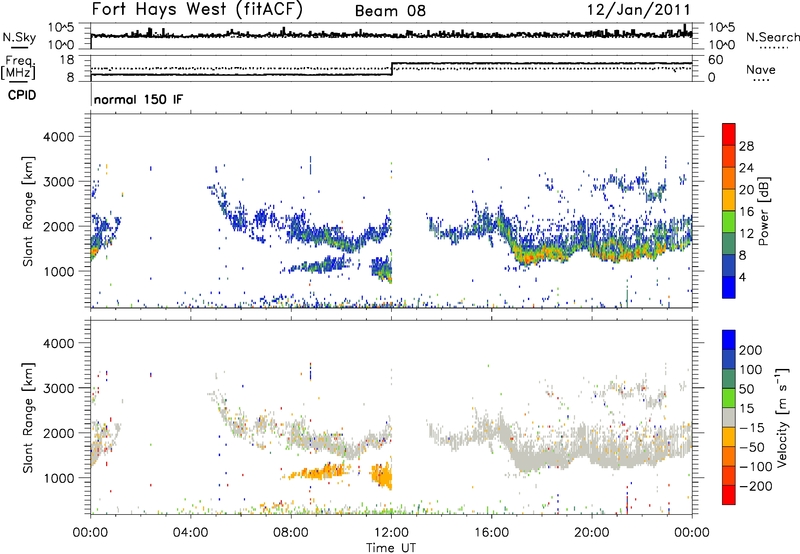
Task: Click the "Time UT" x-axis label
Action: [391, 548]
